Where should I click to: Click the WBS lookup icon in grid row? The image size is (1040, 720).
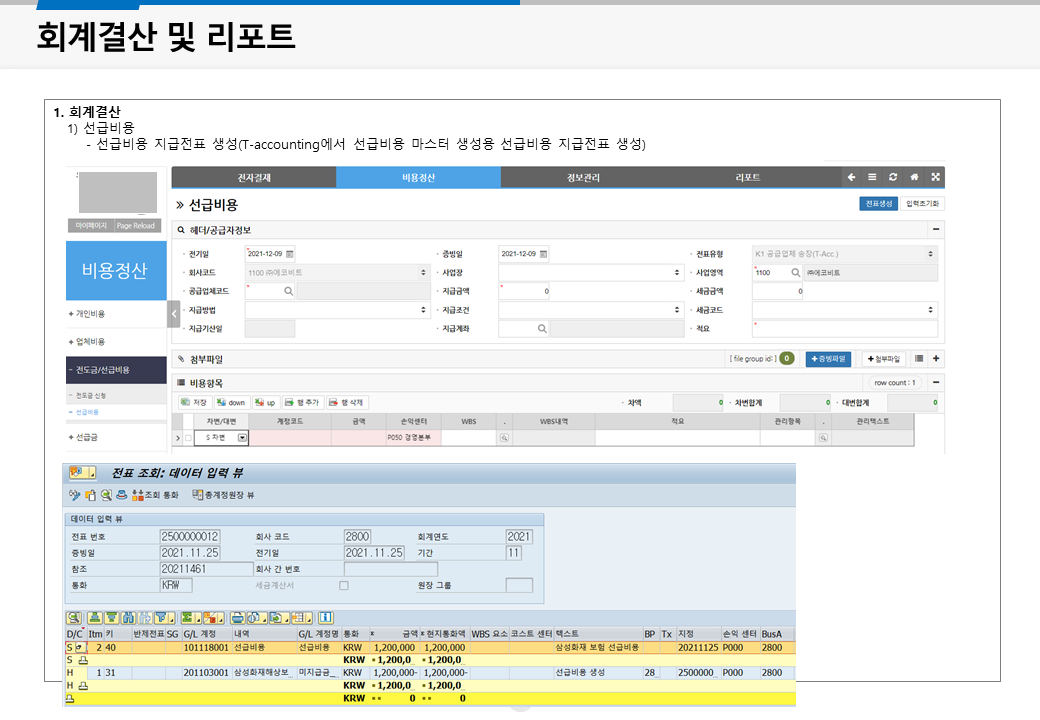coord(504,438)
